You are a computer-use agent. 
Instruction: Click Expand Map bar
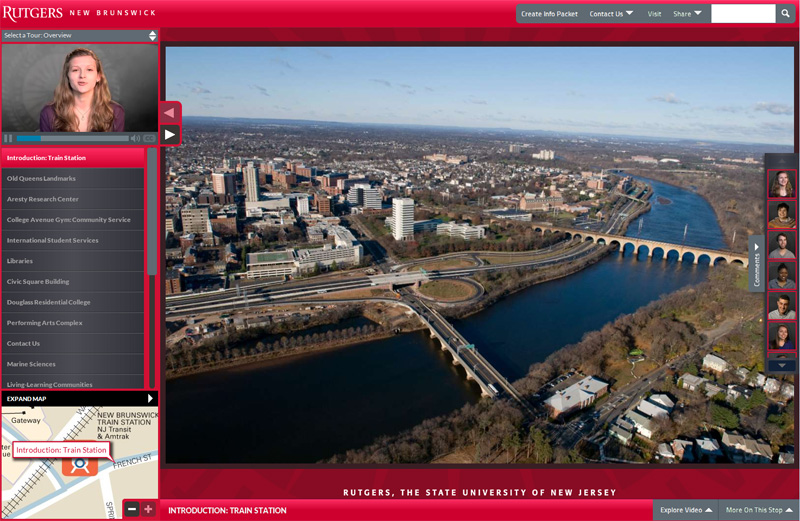(x=79, y=398)
